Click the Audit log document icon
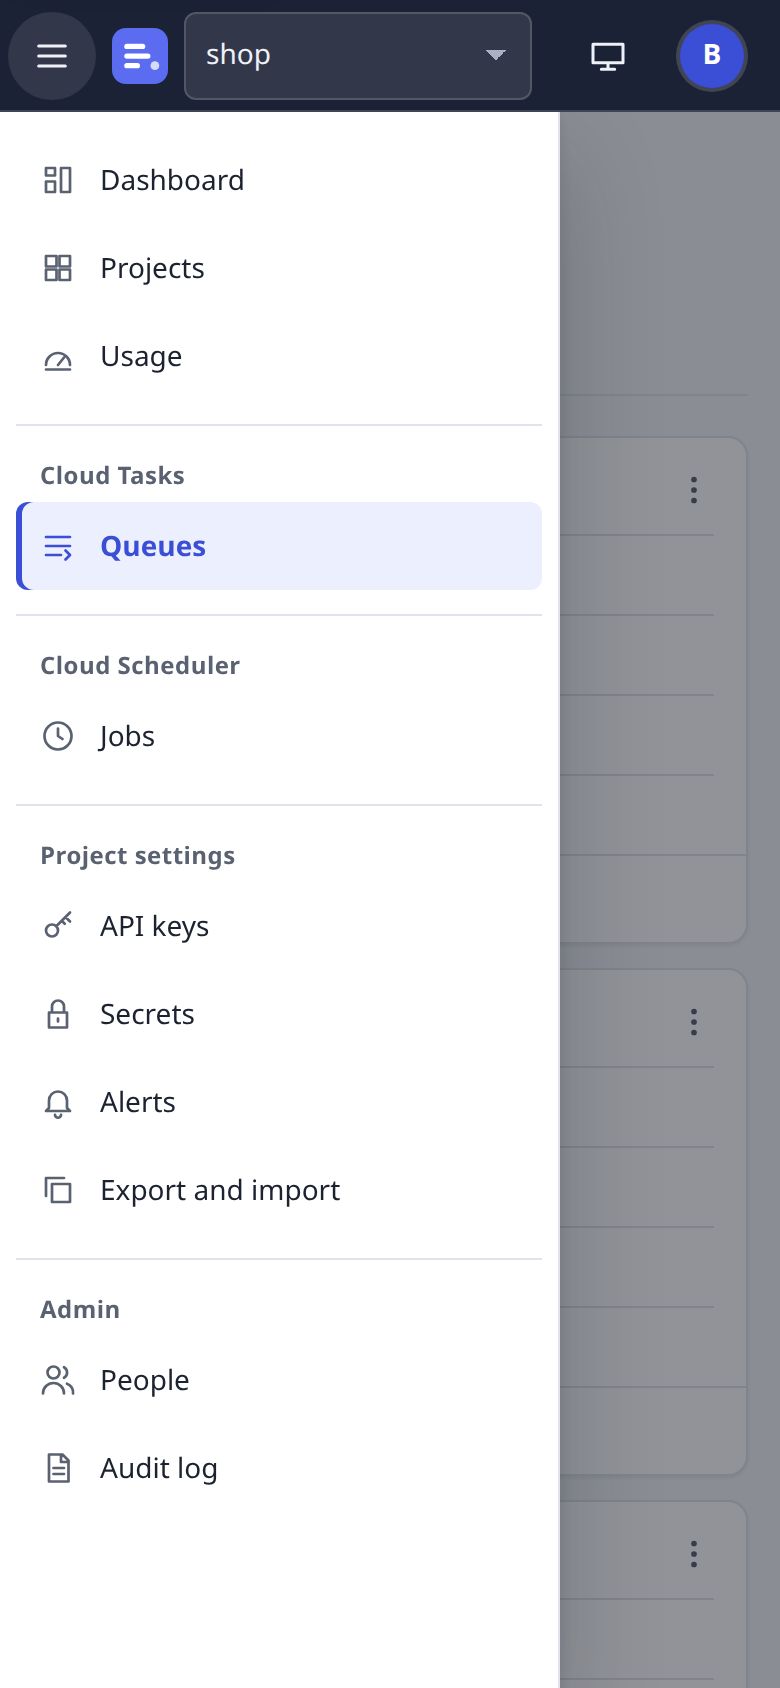 tap(58, 1468)
